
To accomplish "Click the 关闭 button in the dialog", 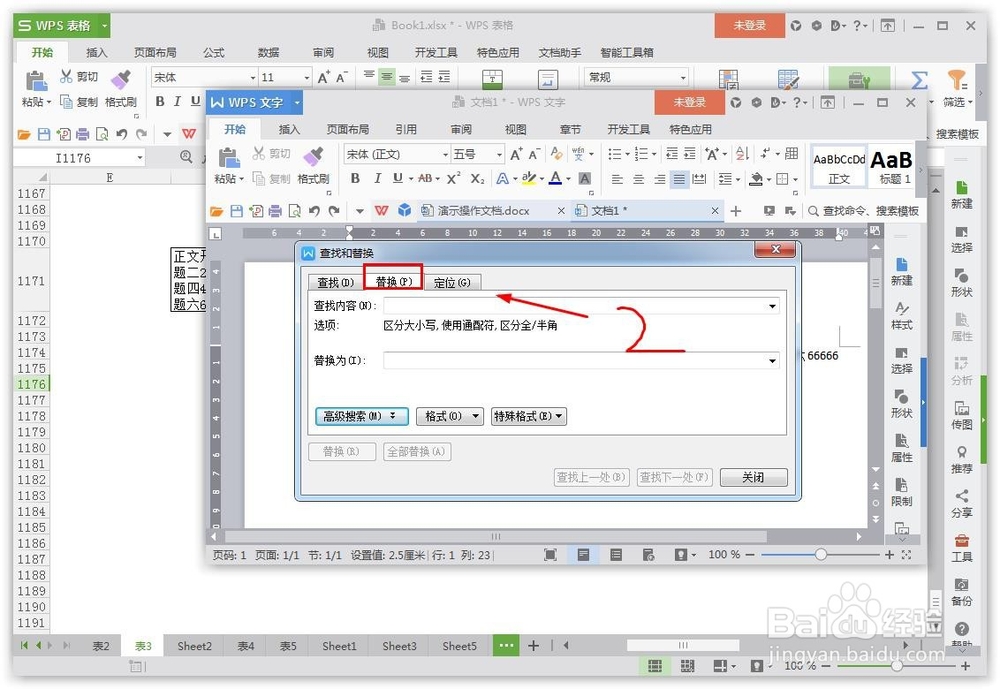I will (x=753, y=477).
